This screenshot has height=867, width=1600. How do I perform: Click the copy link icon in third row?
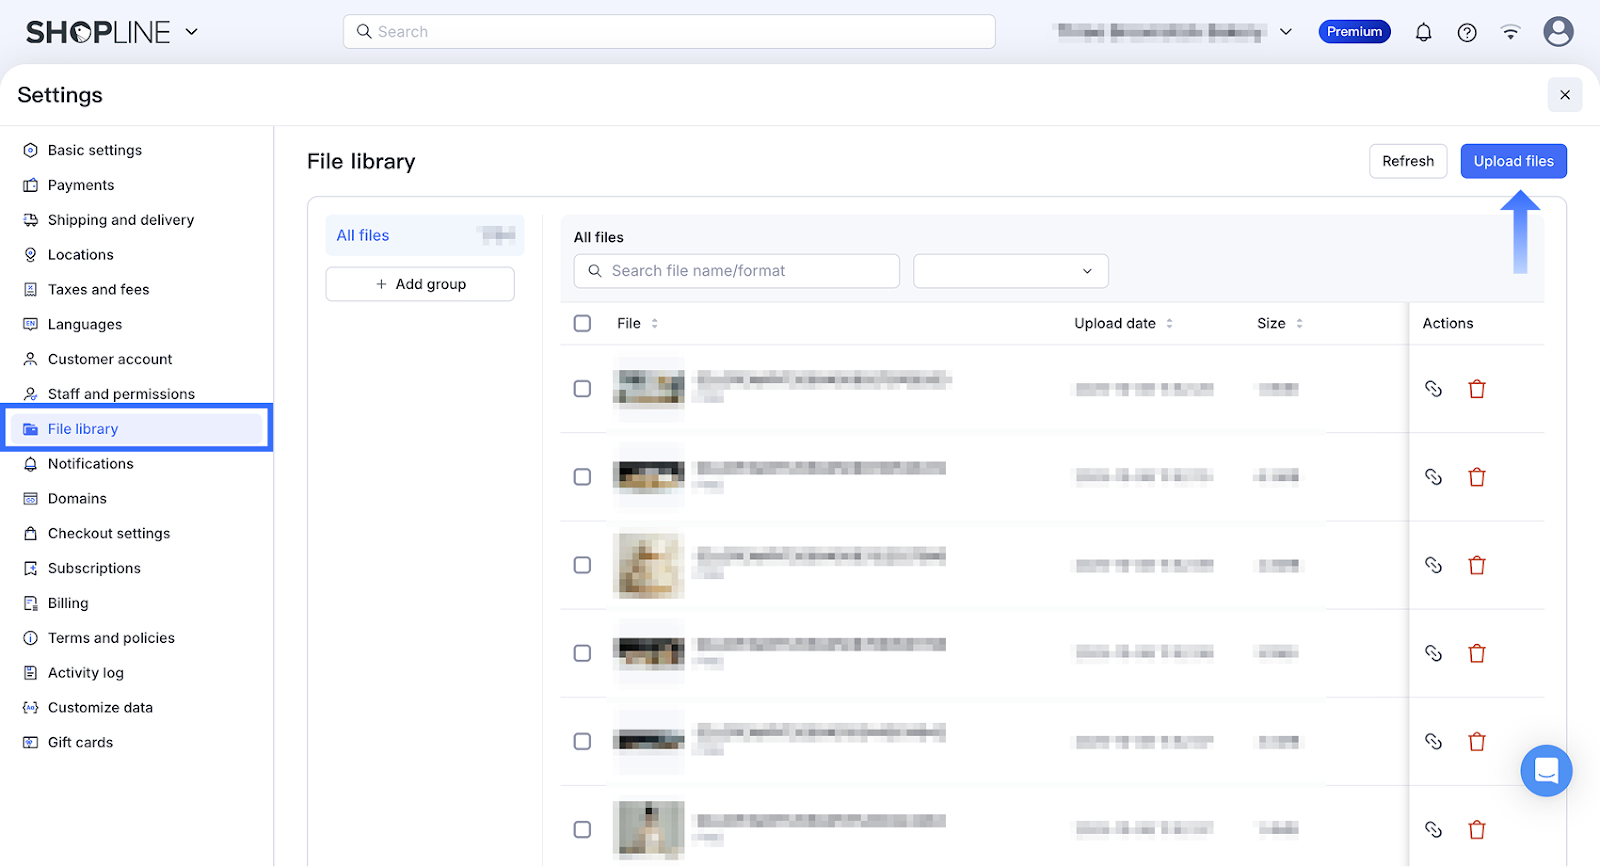pyautogui.click(x=1433, y=565)
